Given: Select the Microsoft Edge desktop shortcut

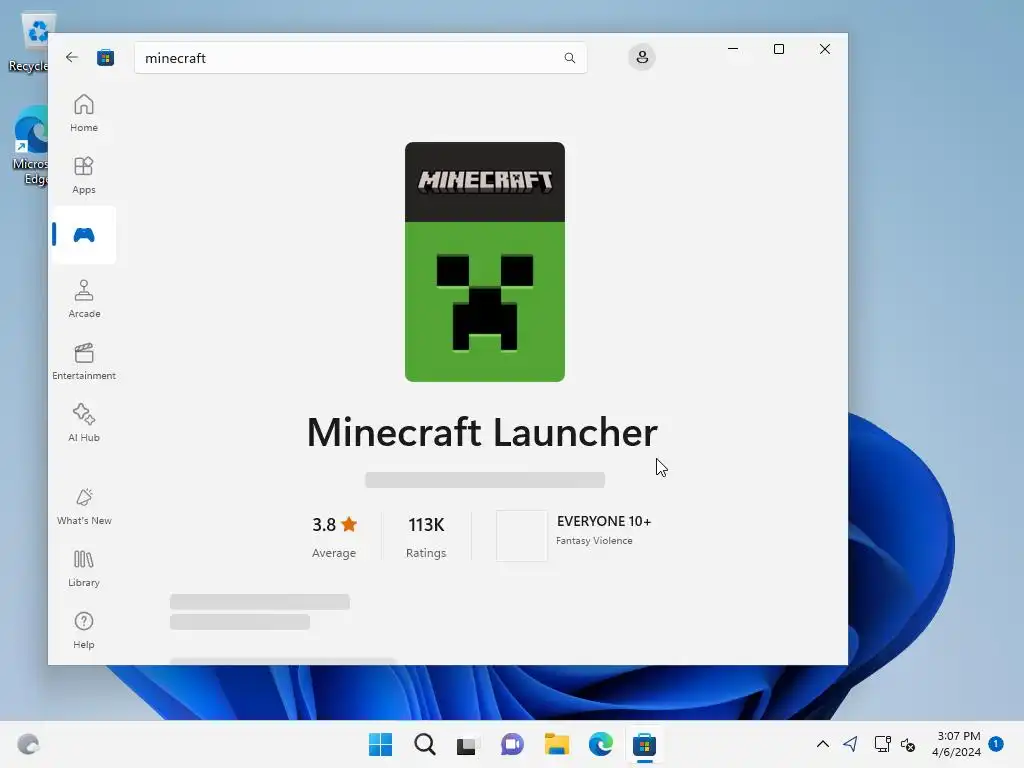Looking at the screenshot, I should (30, 146).
